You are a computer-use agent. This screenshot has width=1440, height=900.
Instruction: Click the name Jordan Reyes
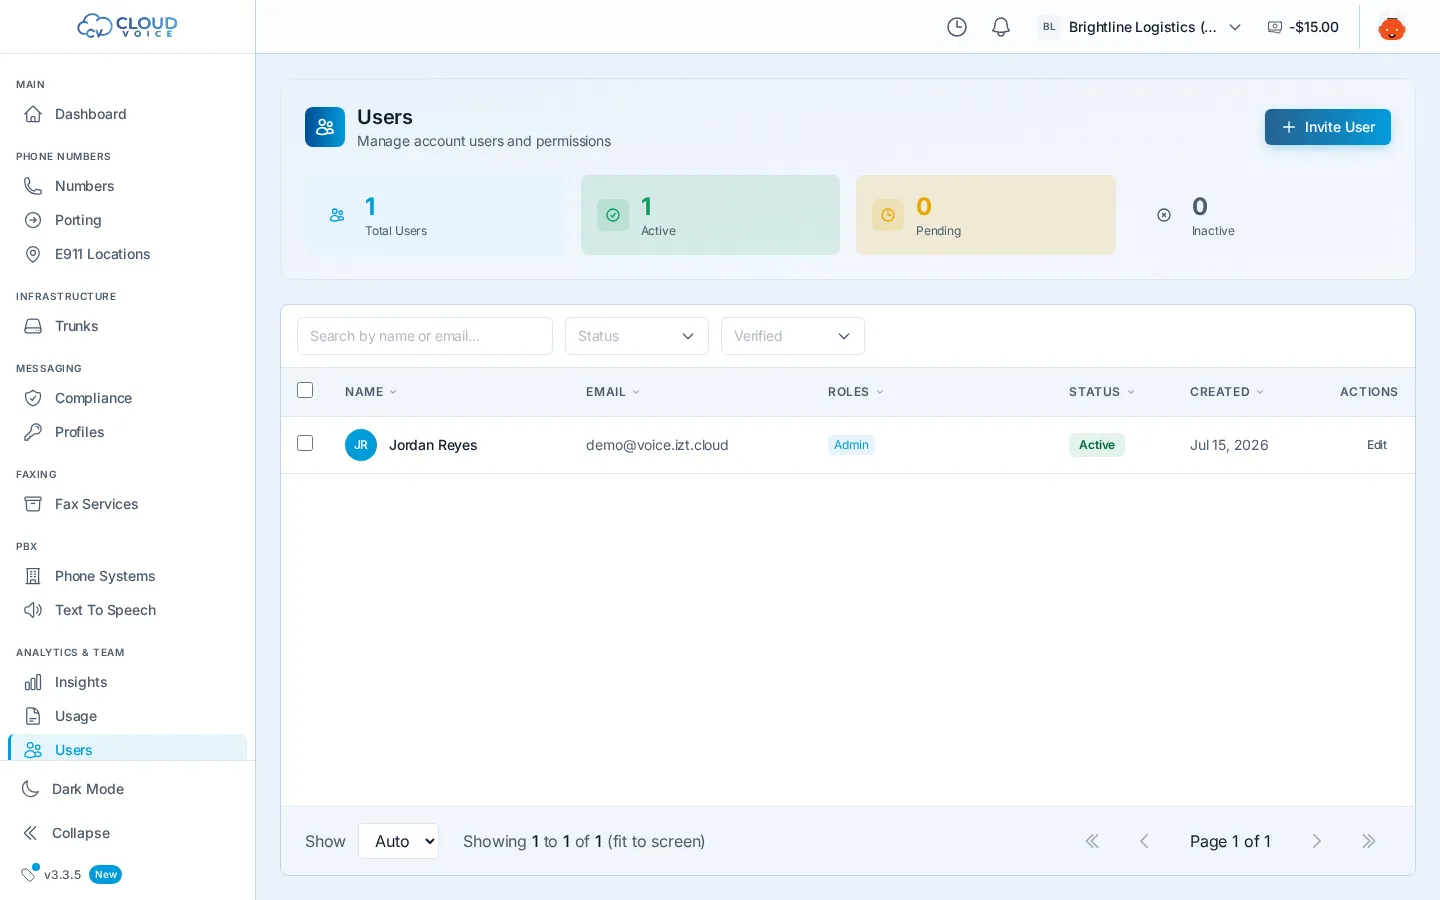pos(433,445)
